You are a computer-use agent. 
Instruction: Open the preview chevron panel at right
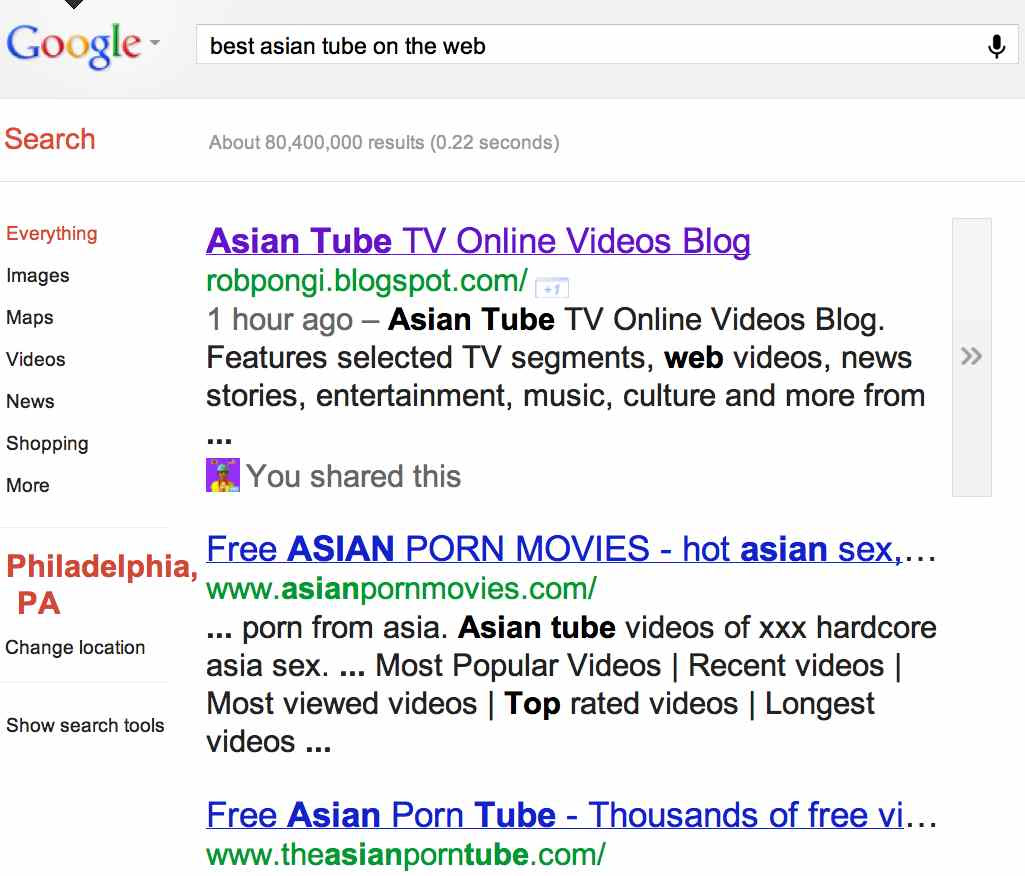point(971,357)
